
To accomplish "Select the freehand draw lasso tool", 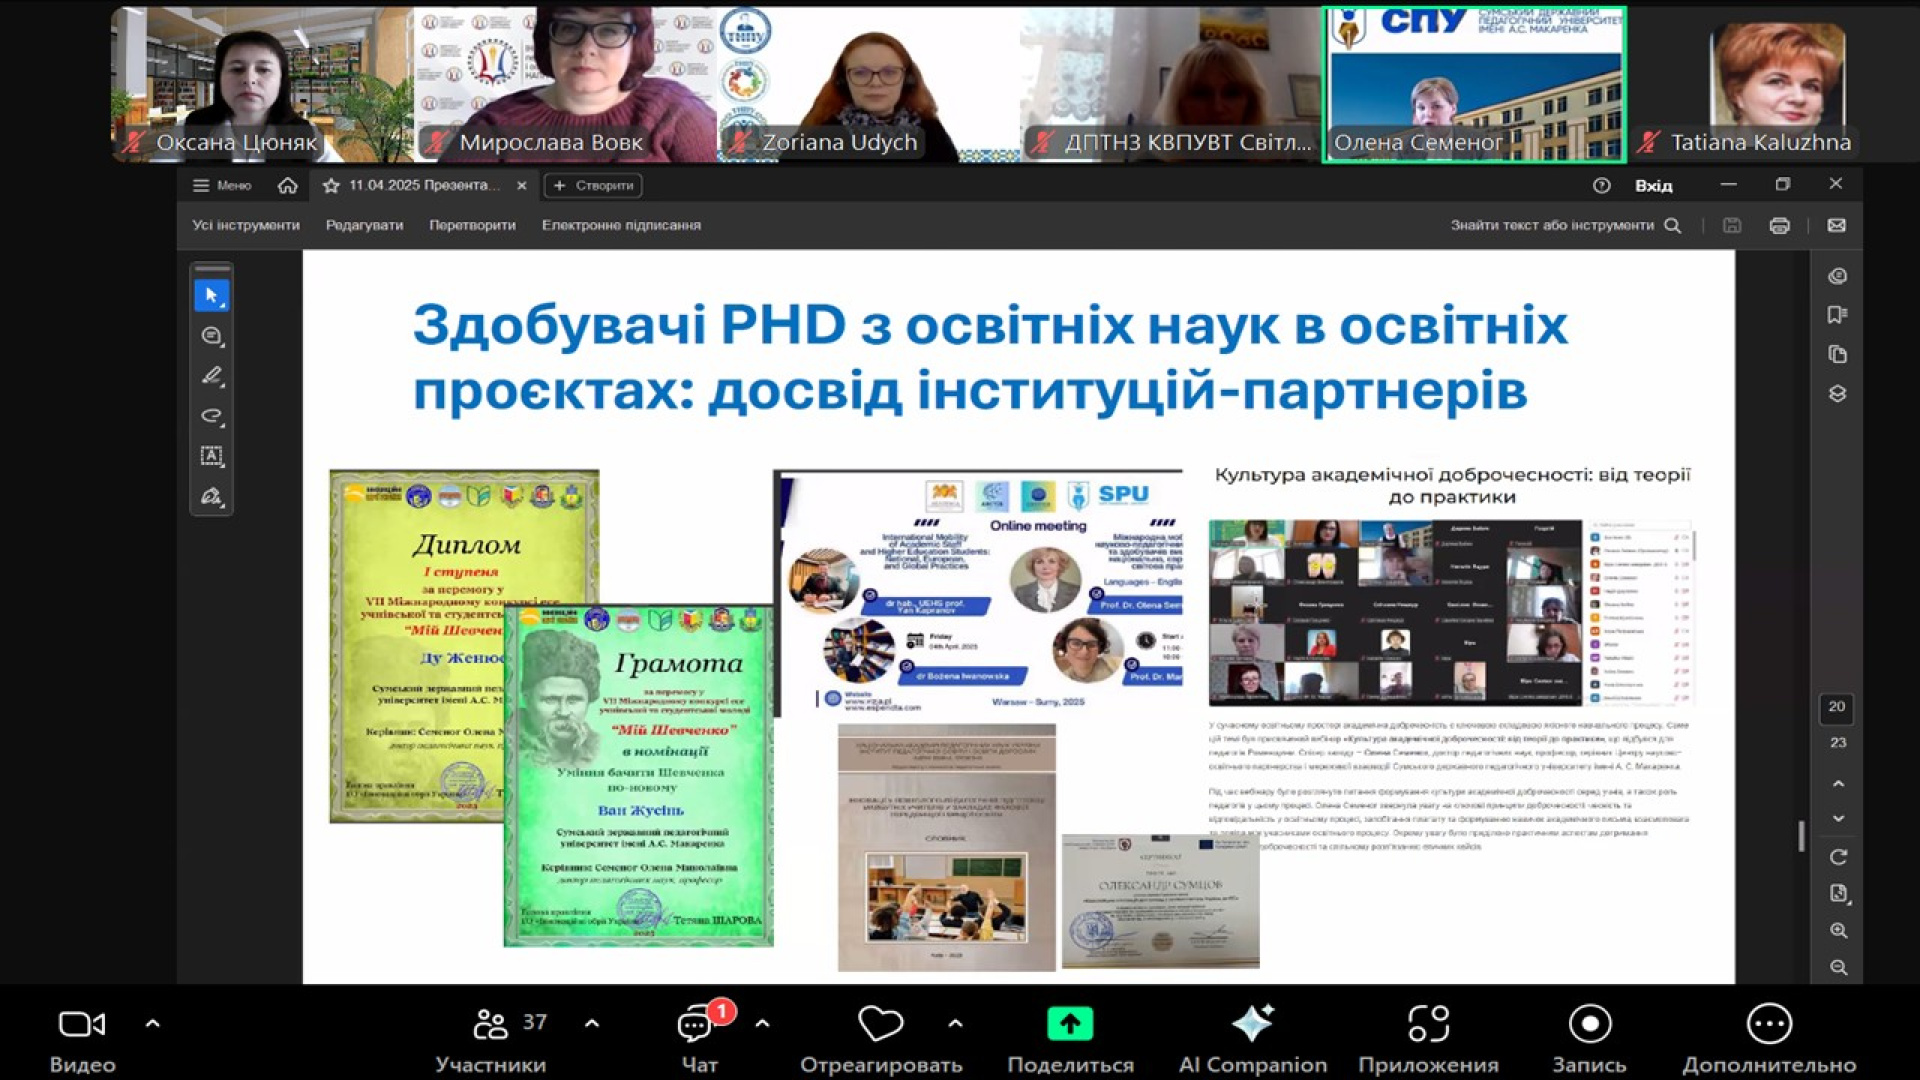I will click(211, 416).
